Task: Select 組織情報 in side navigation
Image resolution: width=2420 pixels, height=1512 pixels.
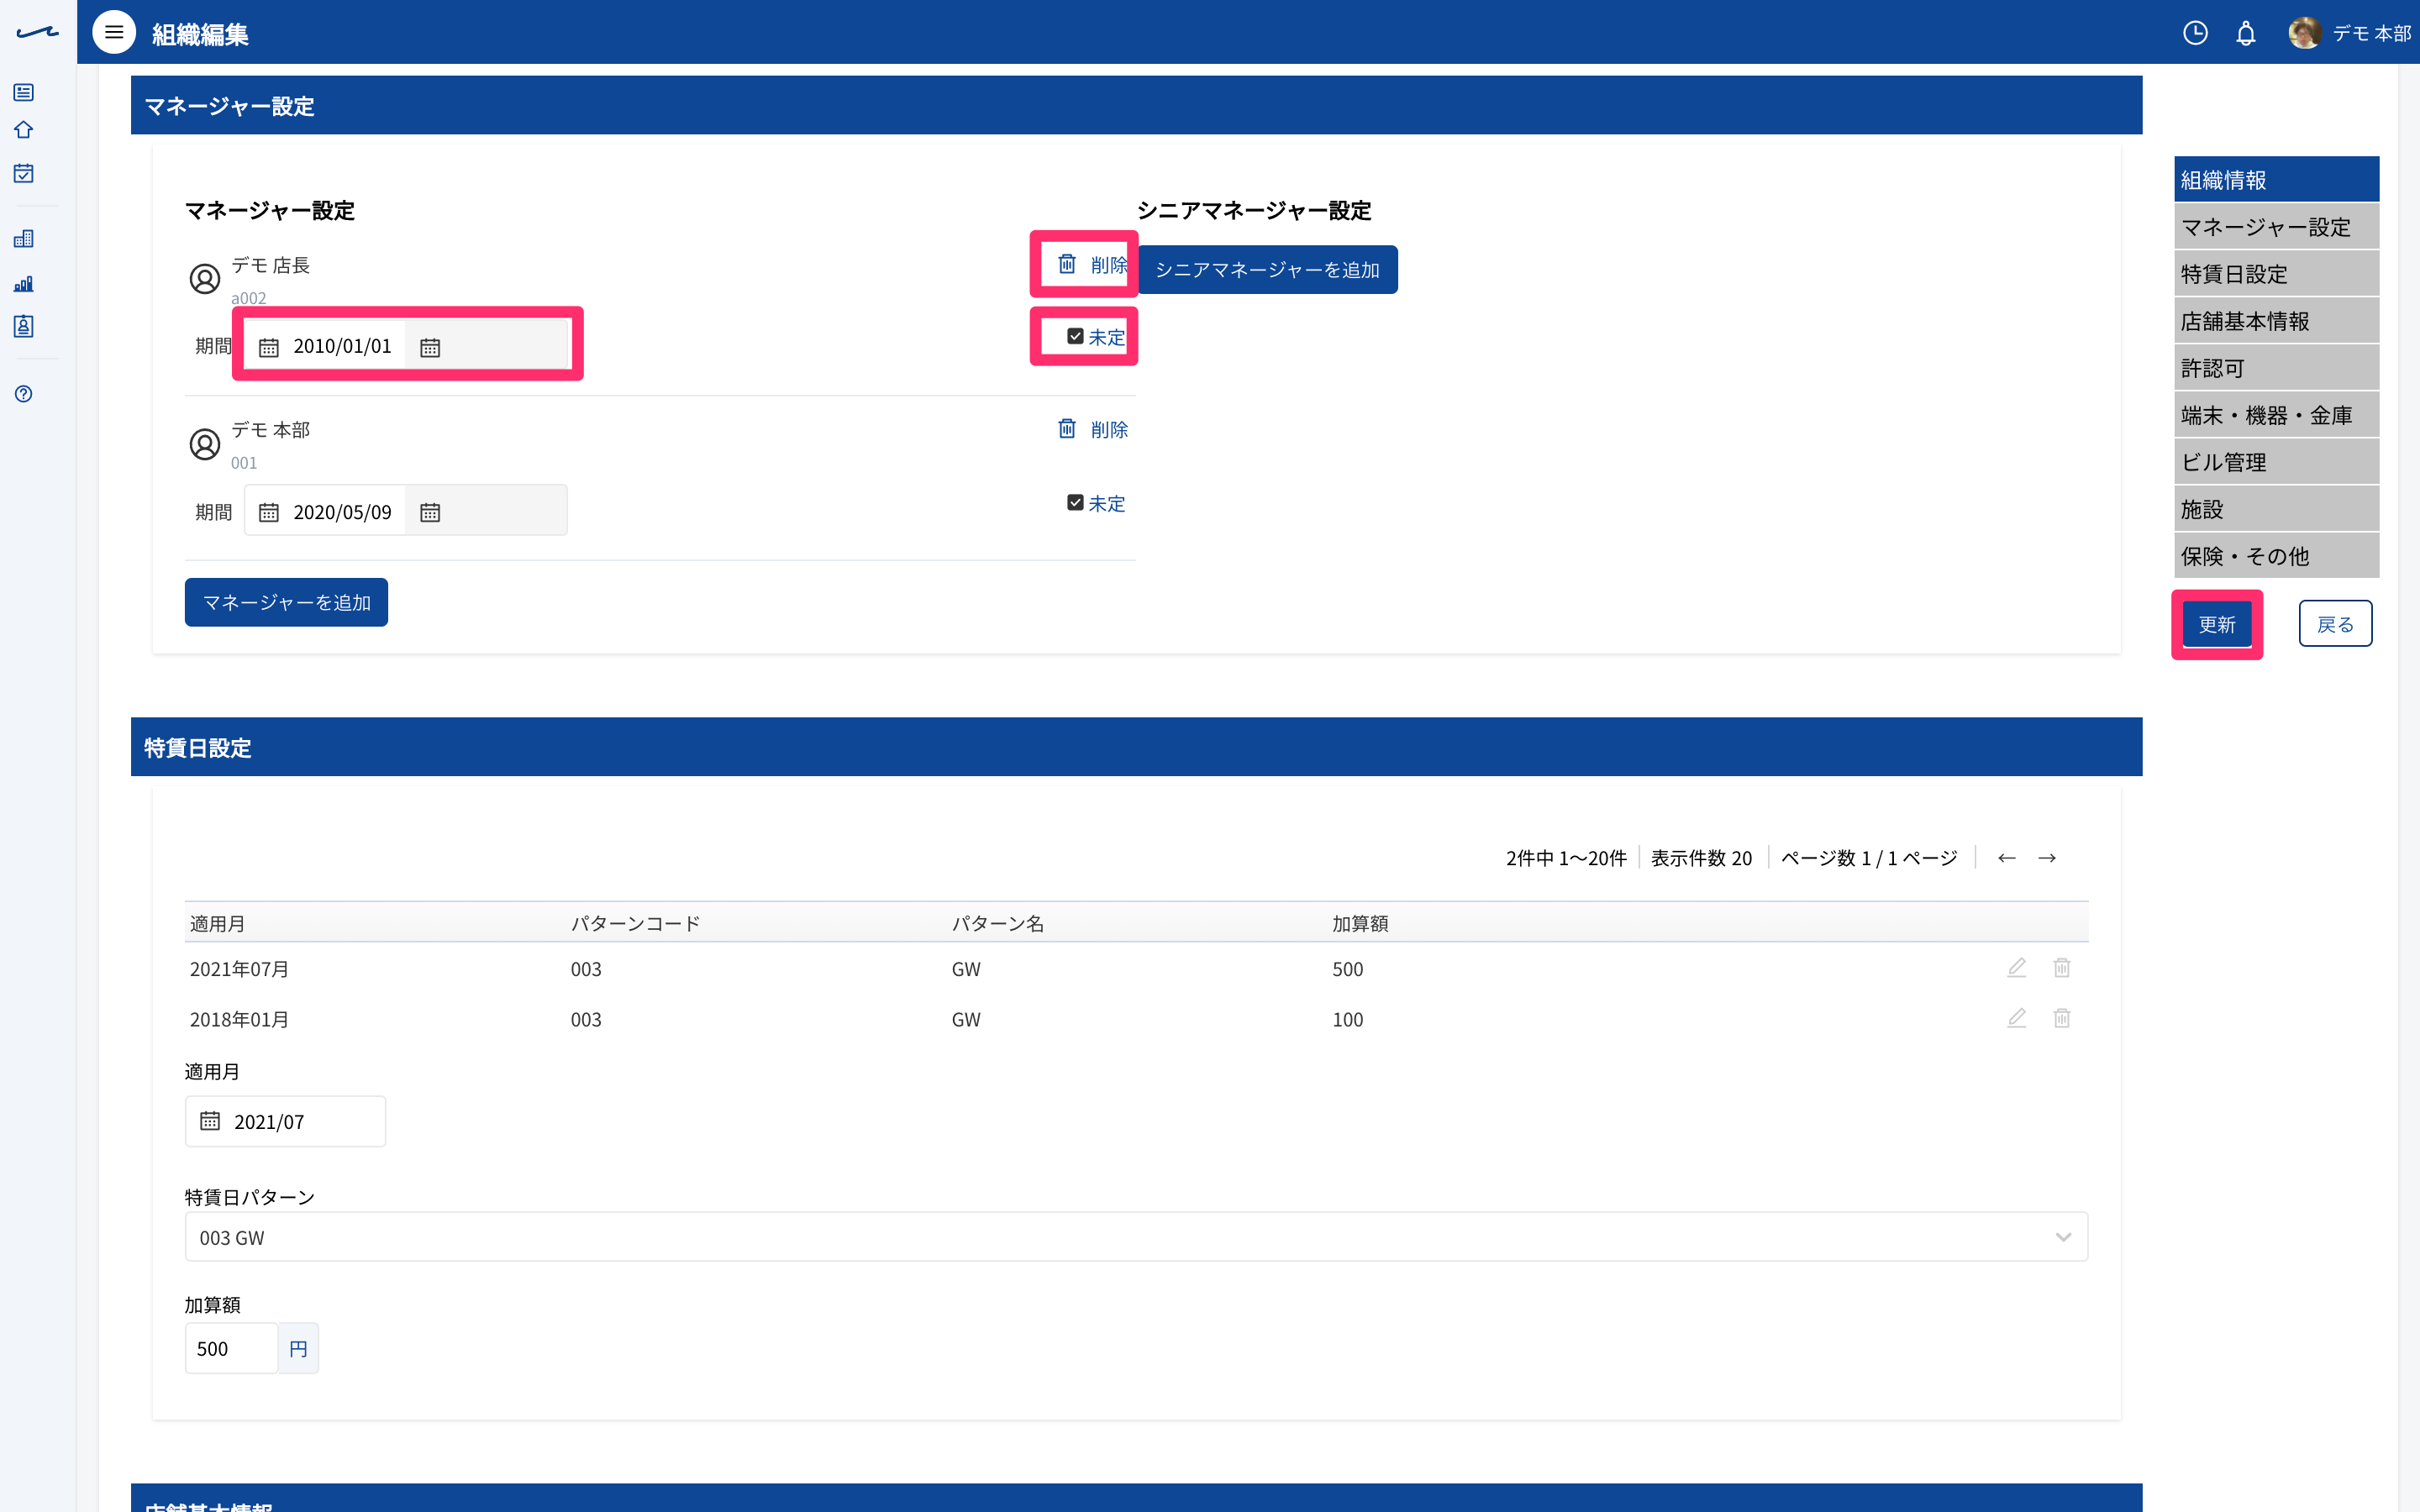Action: click(x=2276, y=179)
